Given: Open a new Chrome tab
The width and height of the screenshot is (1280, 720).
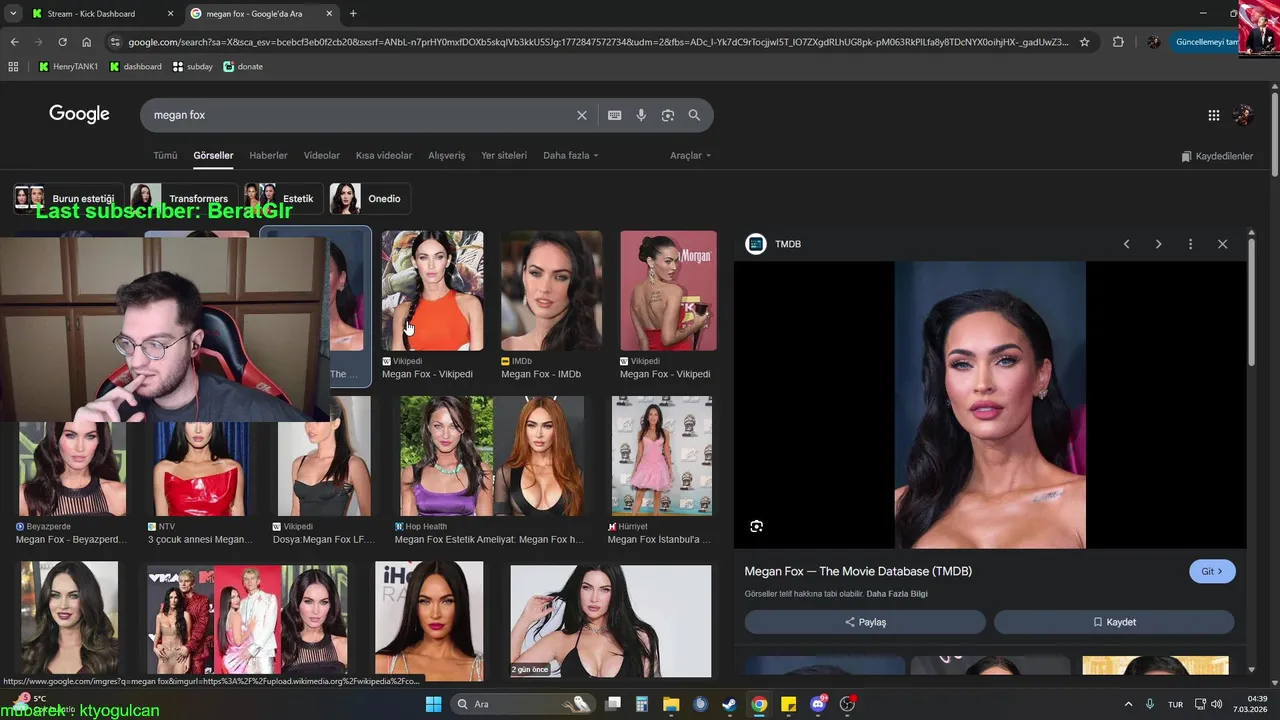Looking at the screenshot, I should 353,14.
